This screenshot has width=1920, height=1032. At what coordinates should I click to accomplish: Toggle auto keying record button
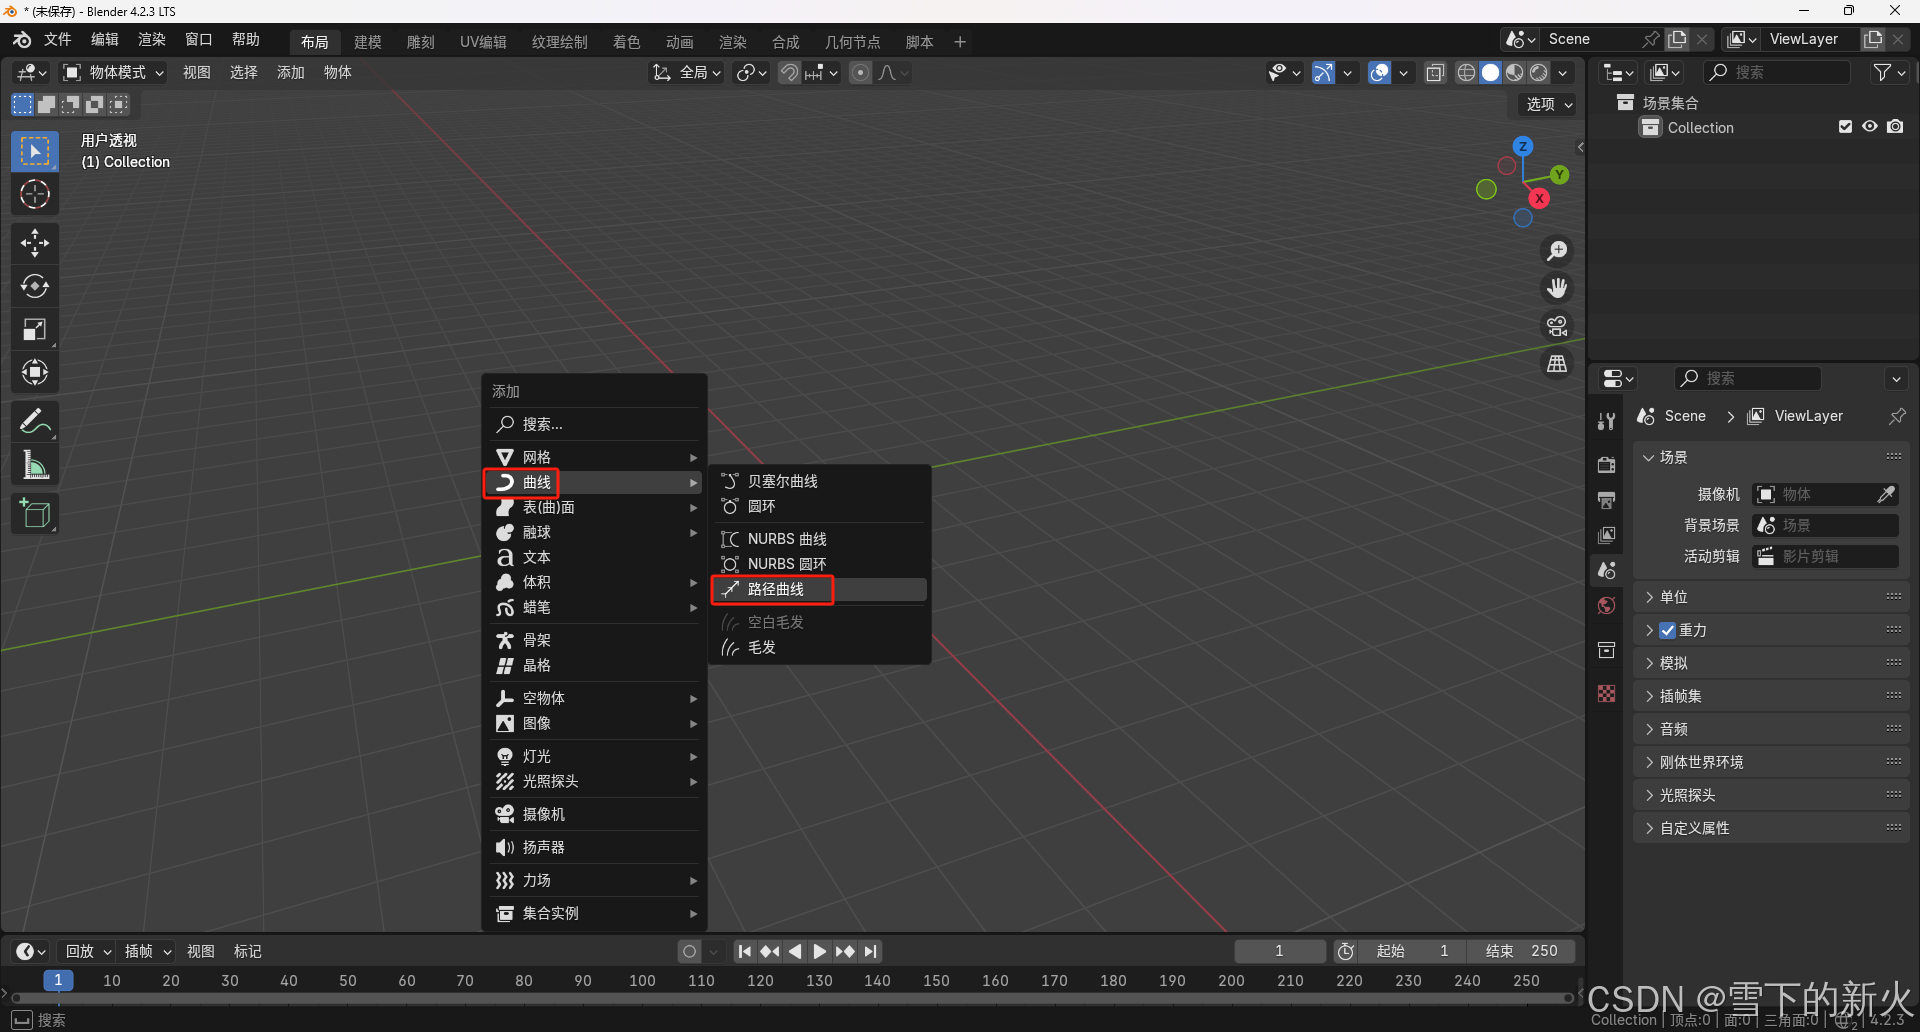[x=689, y=951]
